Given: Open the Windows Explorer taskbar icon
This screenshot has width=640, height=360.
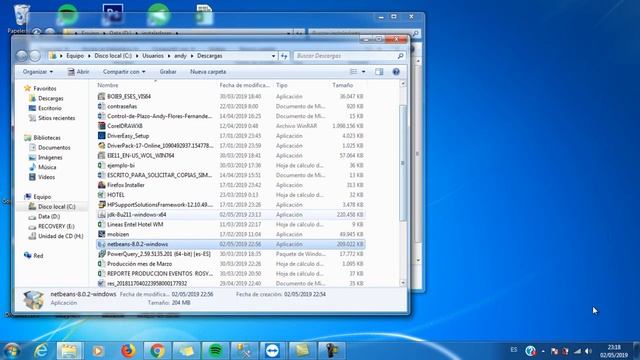Looking at the screenshot, I should pyautogui.click(x=69, y=351).
